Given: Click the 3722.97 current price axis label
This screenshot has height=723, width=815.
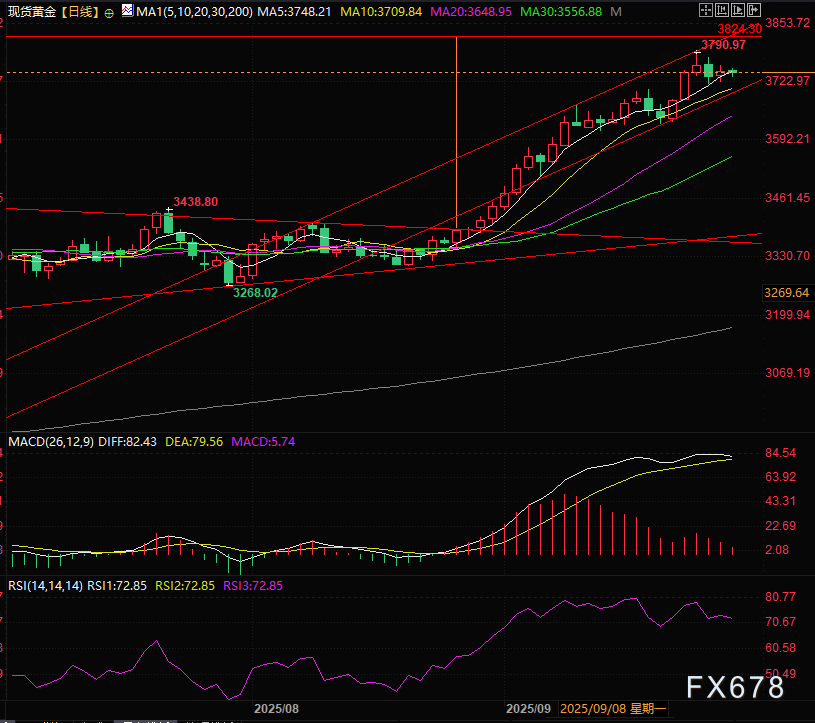Looking at the screenshot, I should (x=786, y=80).
